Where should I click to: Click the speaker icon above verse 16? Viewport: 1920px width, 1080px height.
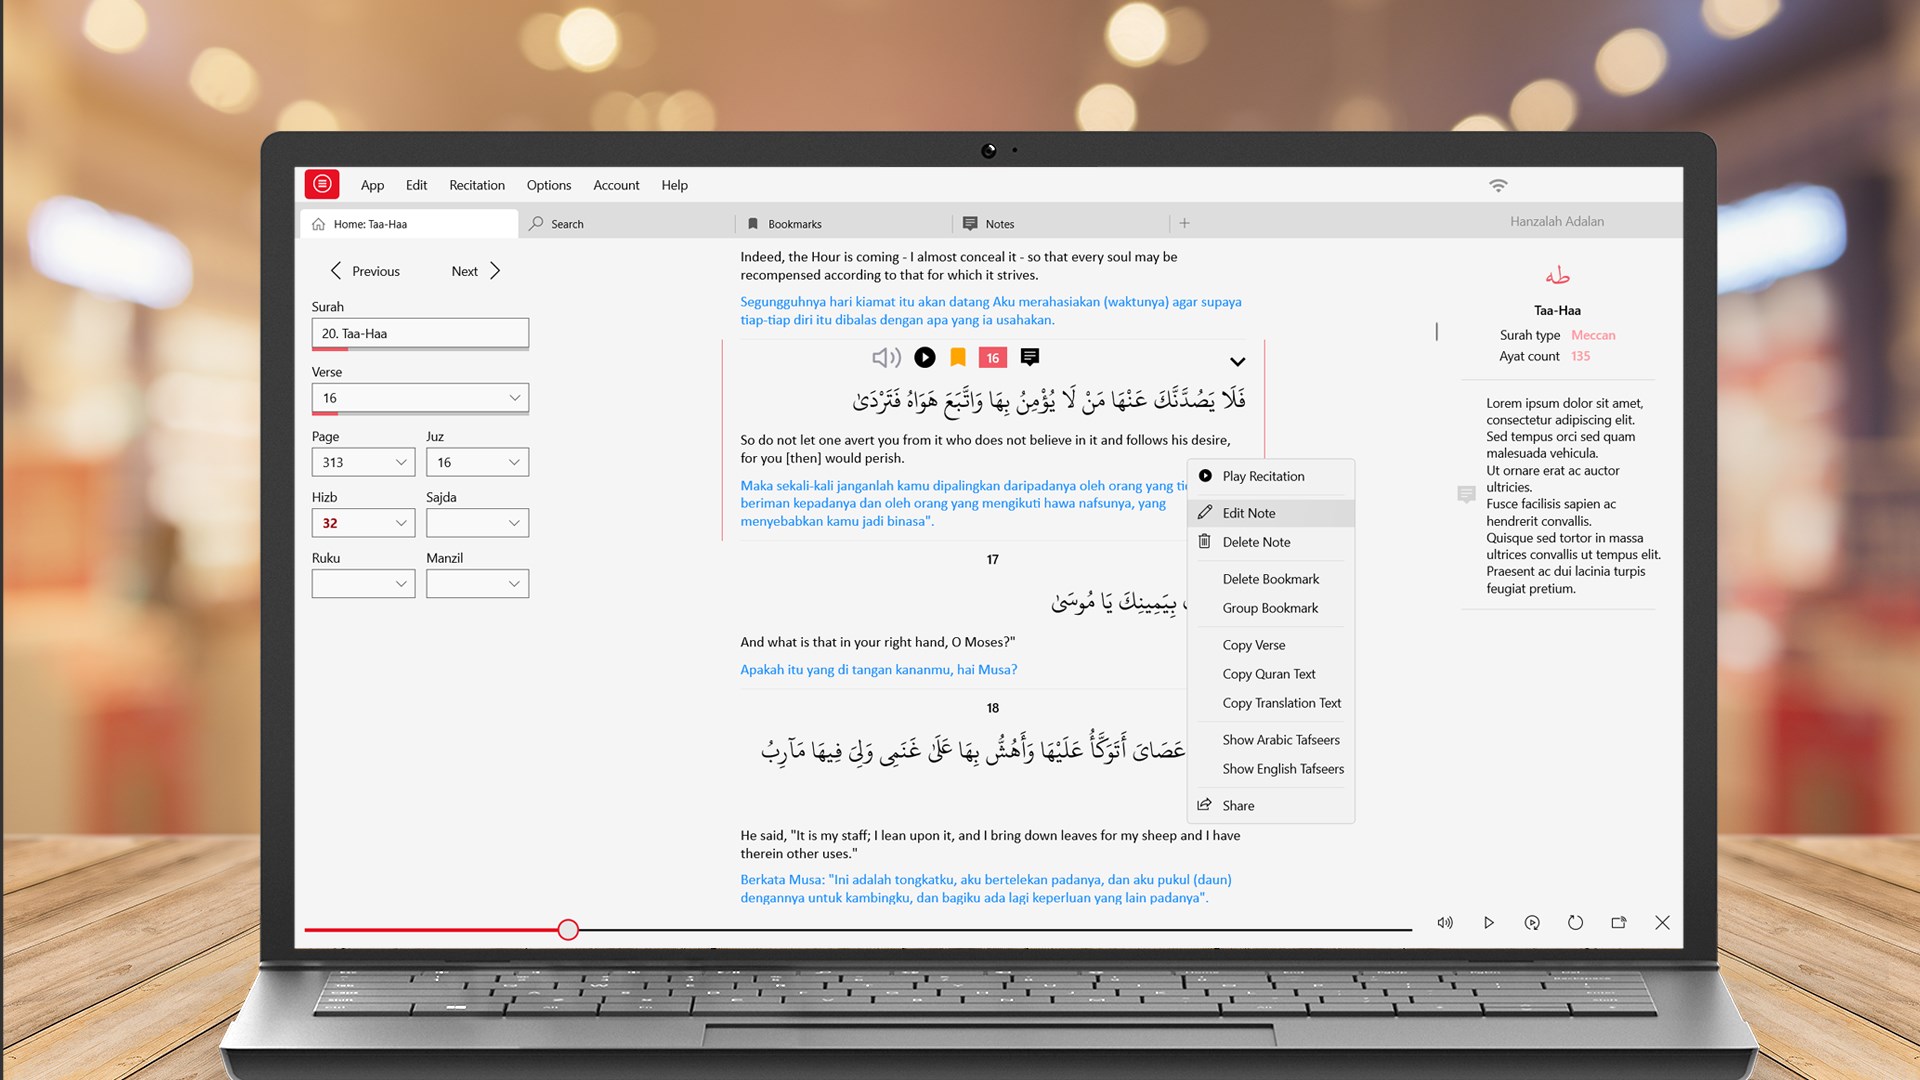tap(886, 357)
